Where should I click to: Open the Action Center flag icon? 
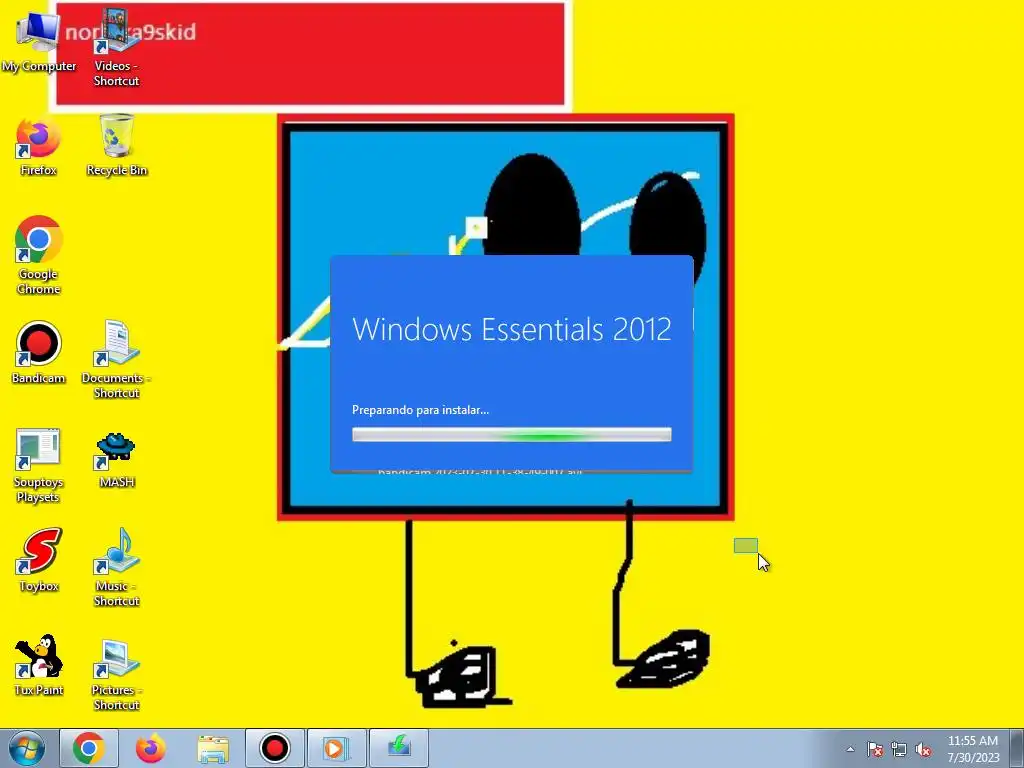[875, 750]
